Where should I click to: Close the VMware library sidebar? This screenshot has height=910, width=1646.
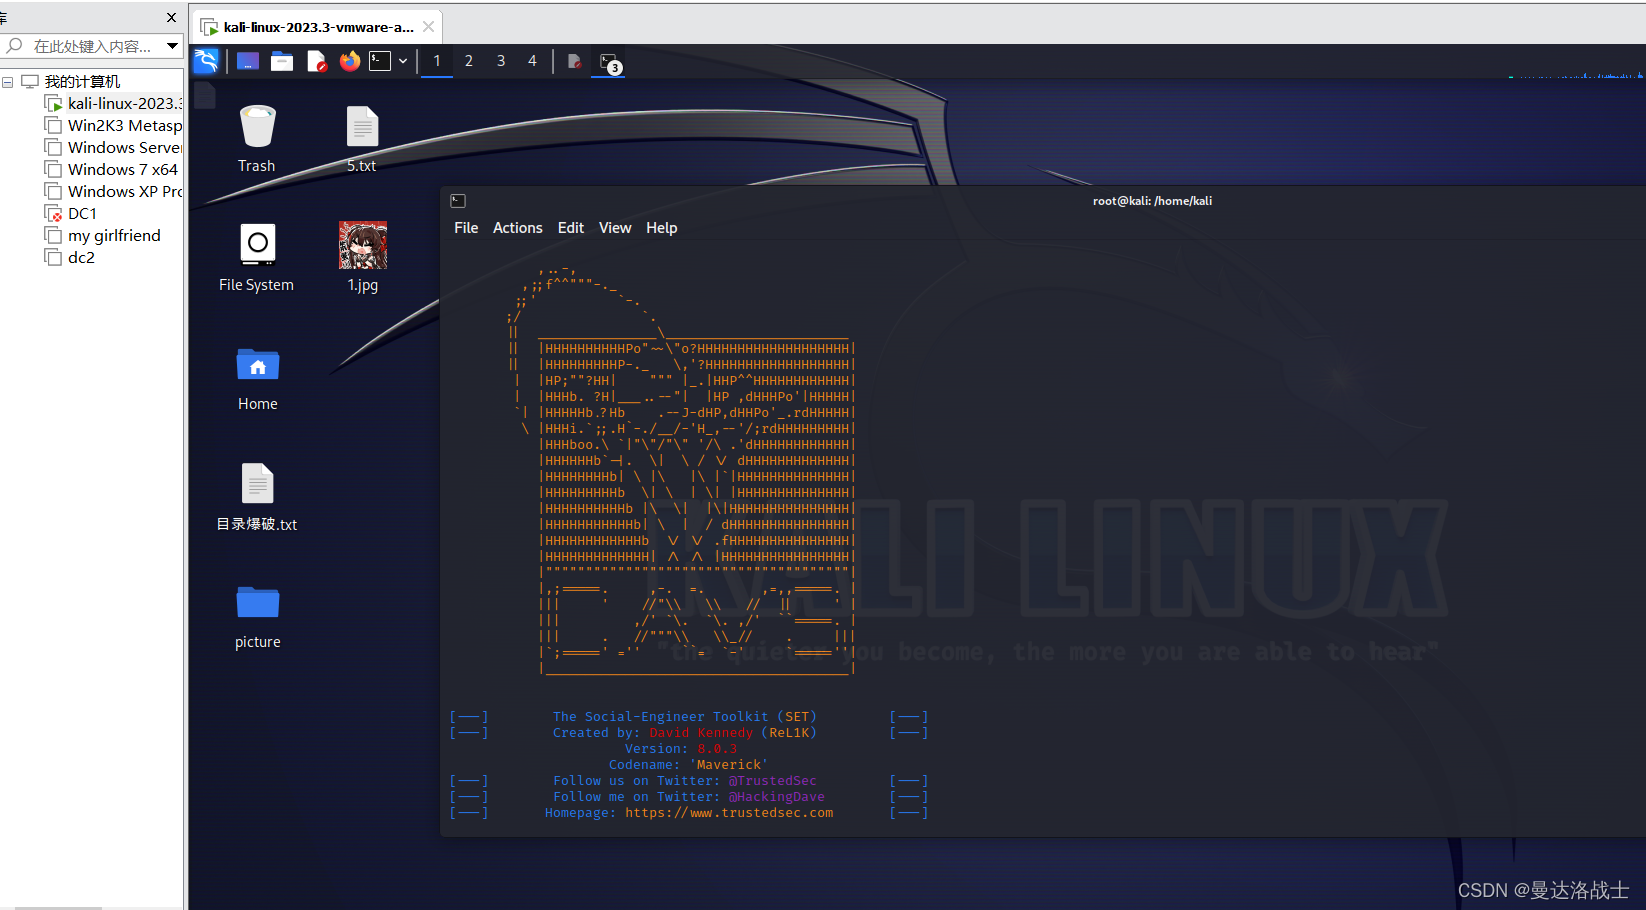(x=171, y=17)
